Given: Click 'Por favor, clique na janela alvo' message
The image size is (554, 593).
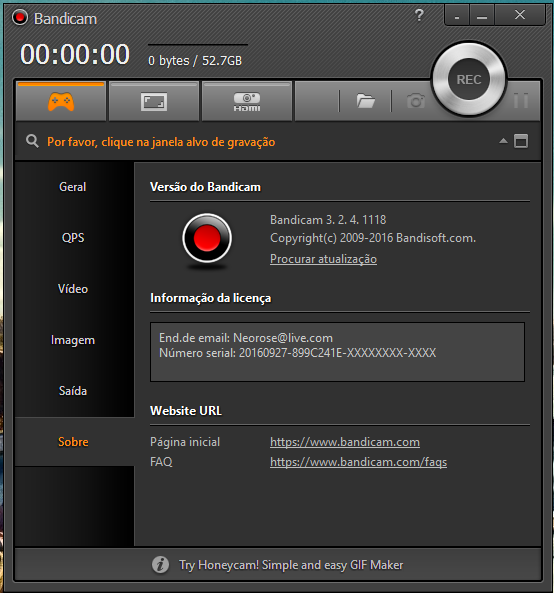Looking at the screenshot, I should point(161,142).
